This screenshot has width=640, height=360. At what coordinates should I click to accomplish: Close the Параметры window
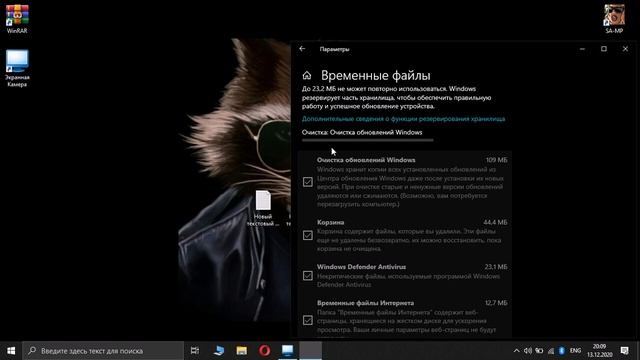tap(625, 49)
